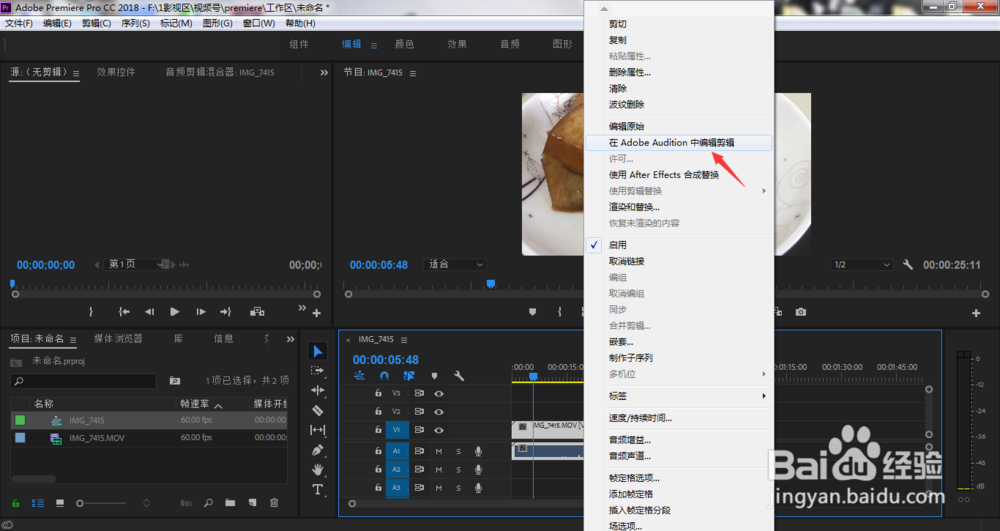
Task: Expand project panel overflow chevrons
Action: [290, 339]
